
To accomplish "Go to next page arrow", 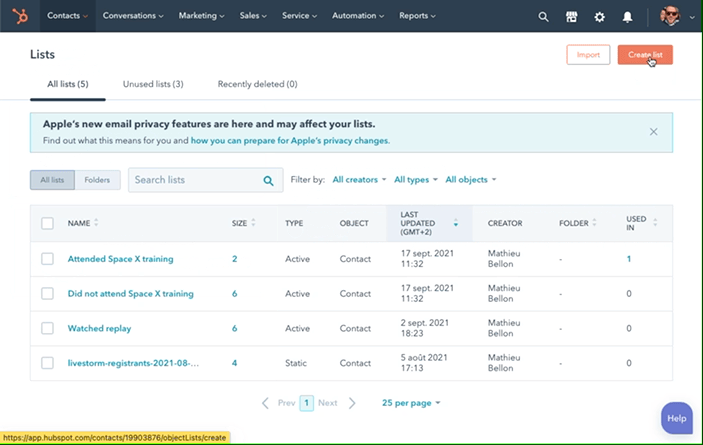I will (x=352, y=403).
